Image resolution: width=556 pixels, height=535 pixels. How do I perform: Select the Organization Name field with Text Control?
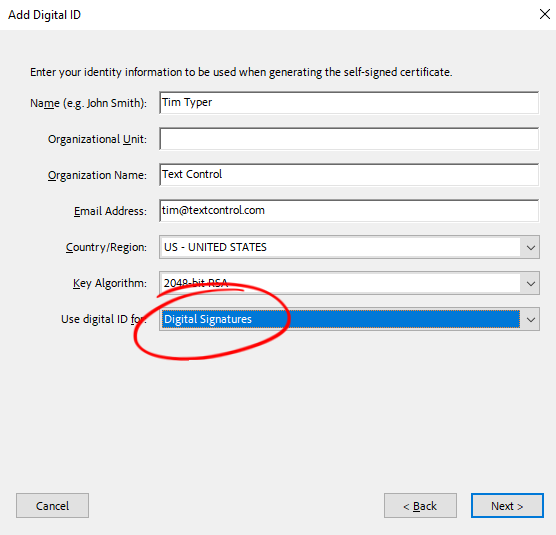(x=349, y=174)
